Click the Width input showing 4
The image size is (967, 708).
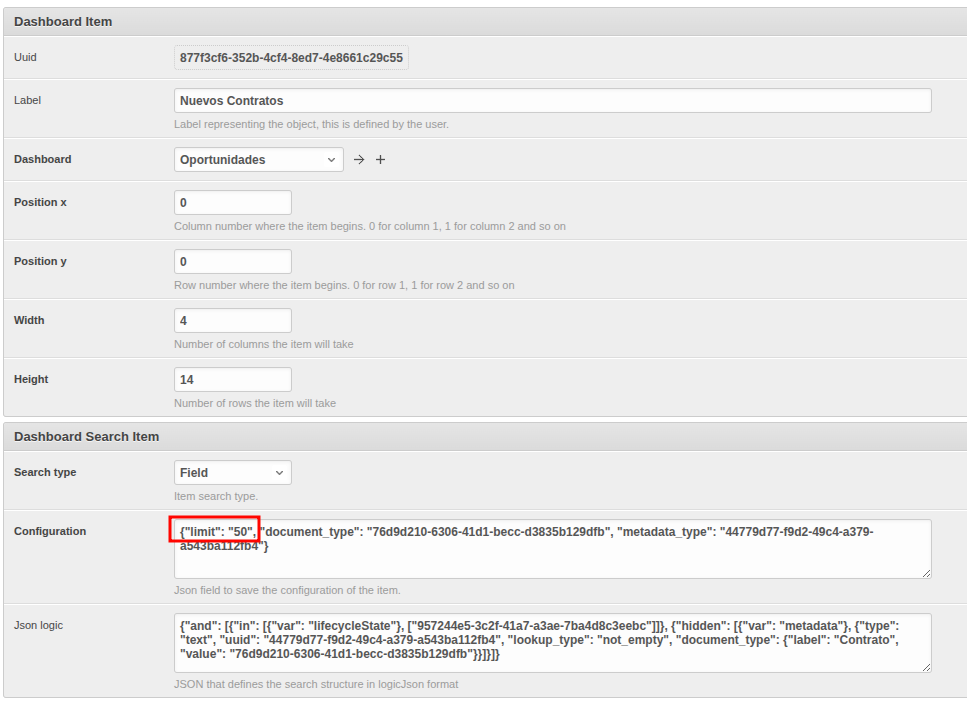point(232,321)
